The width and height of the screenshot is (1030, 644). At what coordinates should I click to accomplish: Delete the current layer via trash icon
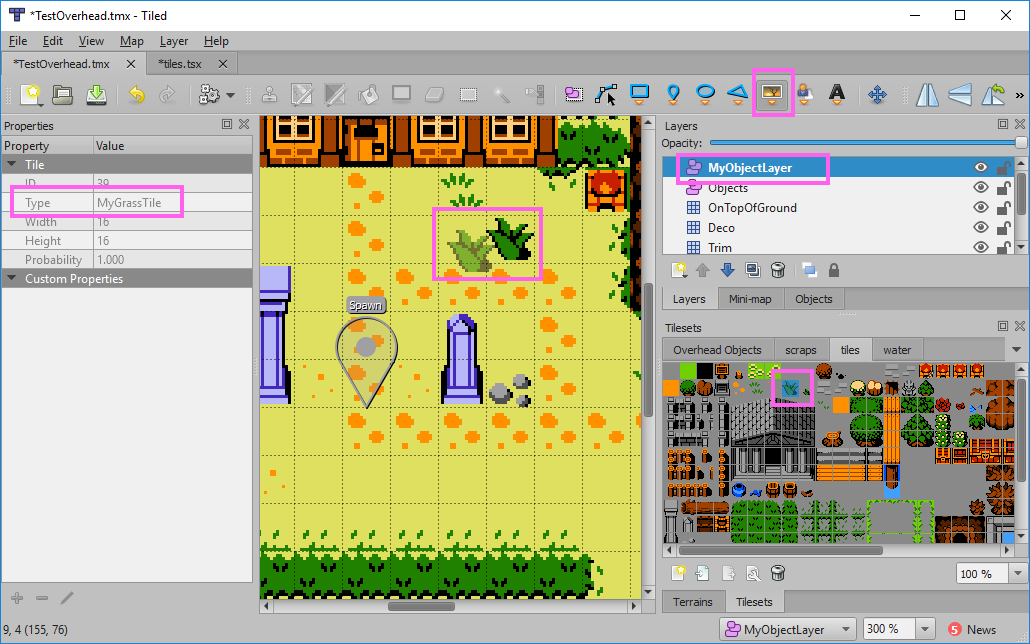click(777, 270)
